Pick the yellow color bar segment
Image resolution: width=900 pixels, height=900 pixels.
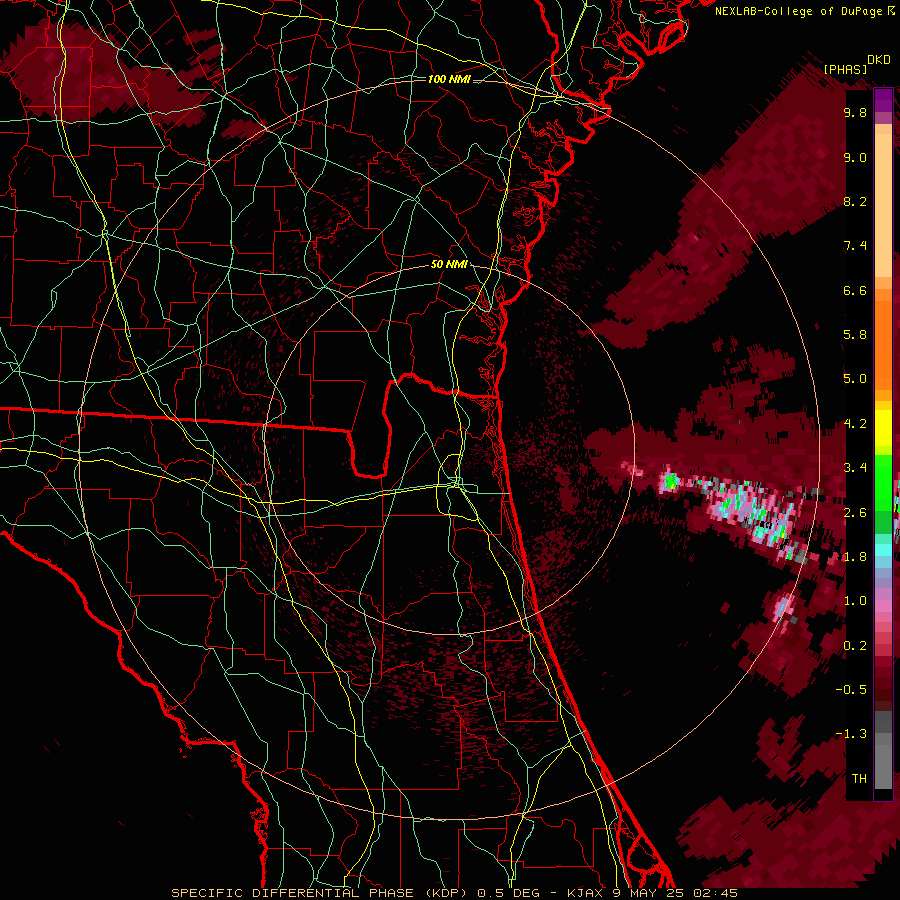click(x=883, y=428)
